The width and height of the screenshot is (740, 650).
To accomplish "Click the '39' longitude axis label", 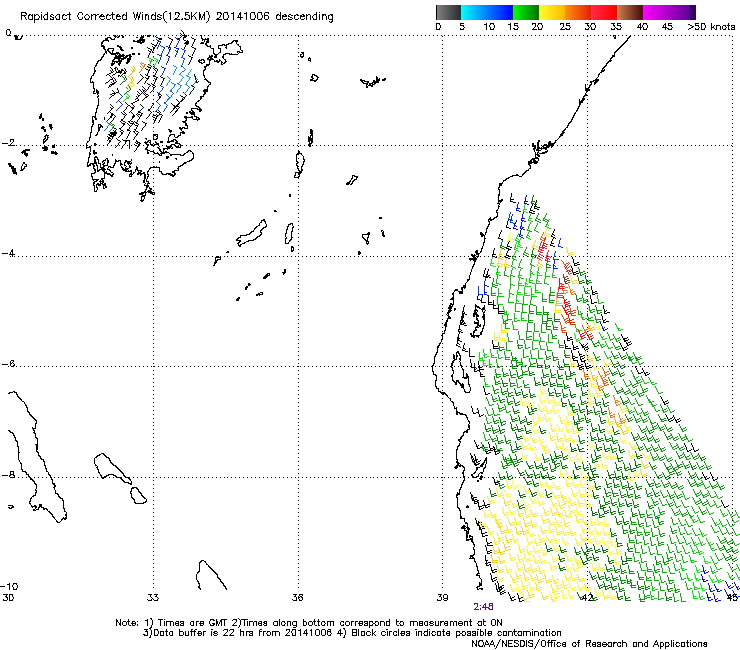I will coord(442,598).
